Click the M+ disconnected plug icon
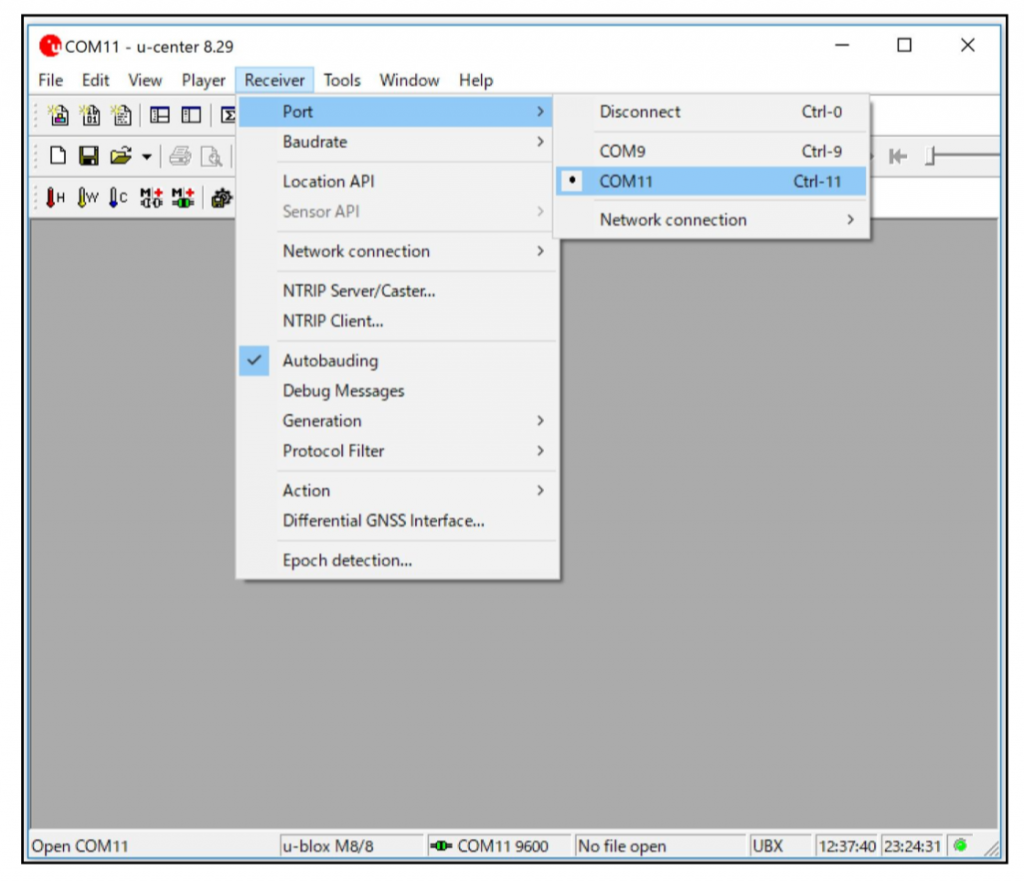This screenshot has height=881, width=1024. [x=152, y=197]
